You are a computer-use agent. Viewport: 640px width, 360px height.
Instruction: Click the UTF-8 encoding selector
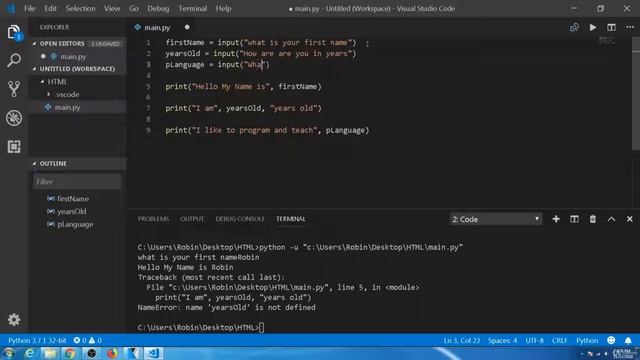[x=534, y=340]
